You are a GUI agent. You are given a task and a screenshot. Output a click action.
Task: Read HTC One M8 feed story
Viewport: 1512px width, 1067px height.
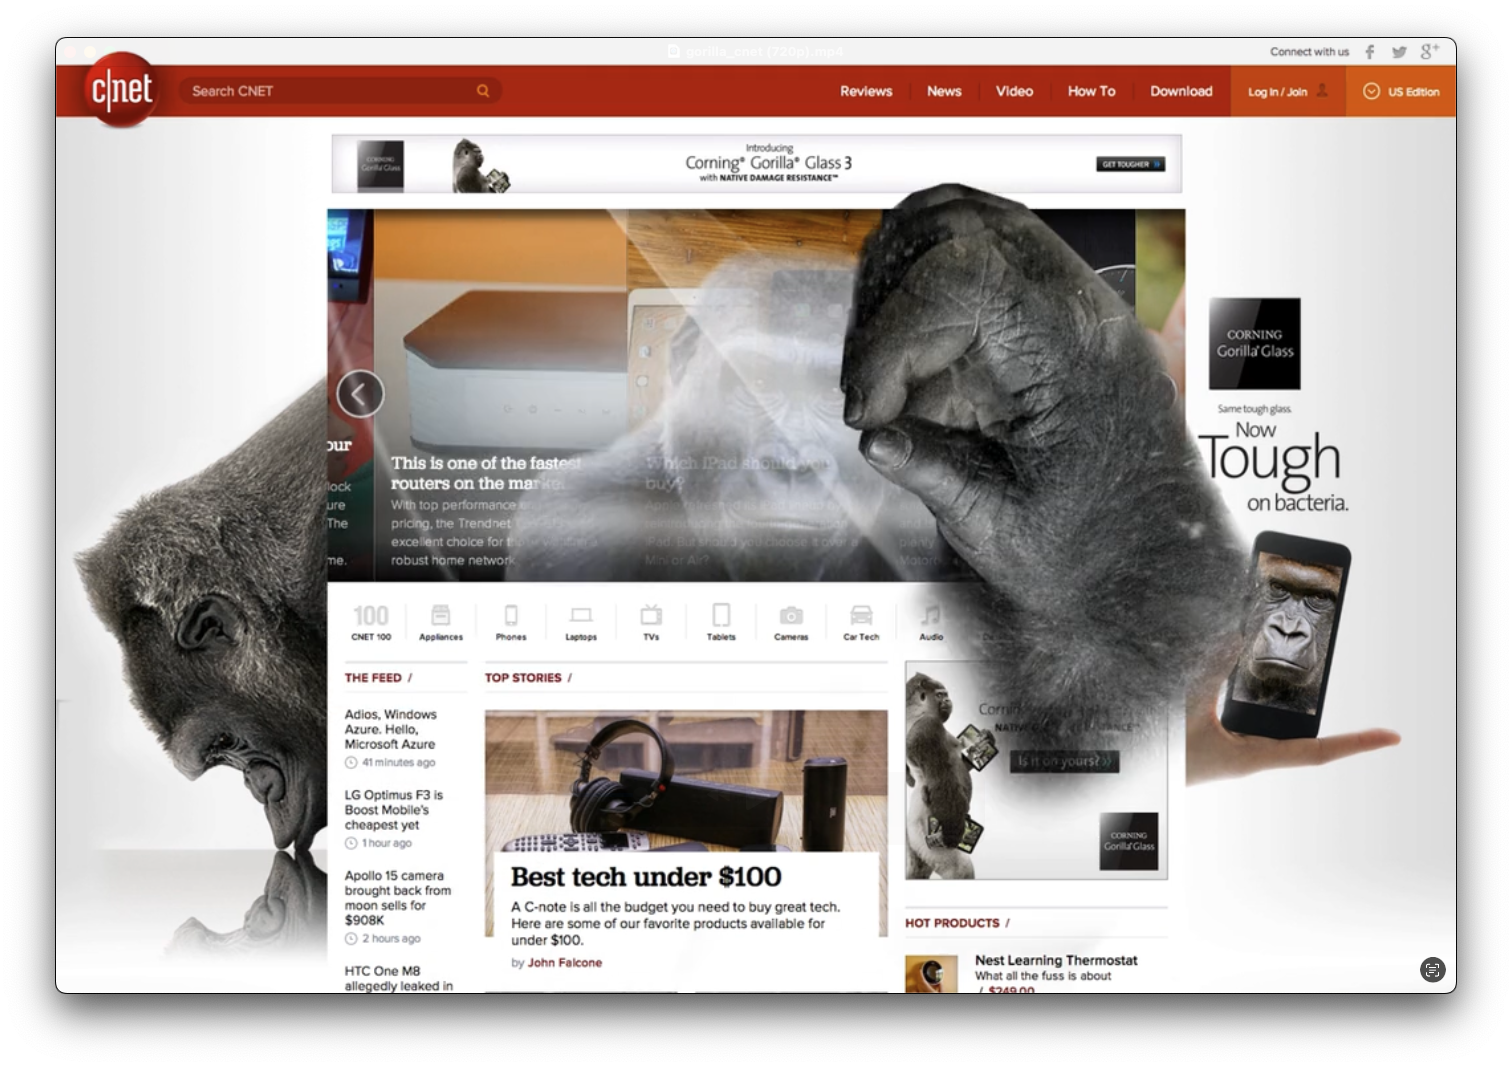[x=398, y=978]
